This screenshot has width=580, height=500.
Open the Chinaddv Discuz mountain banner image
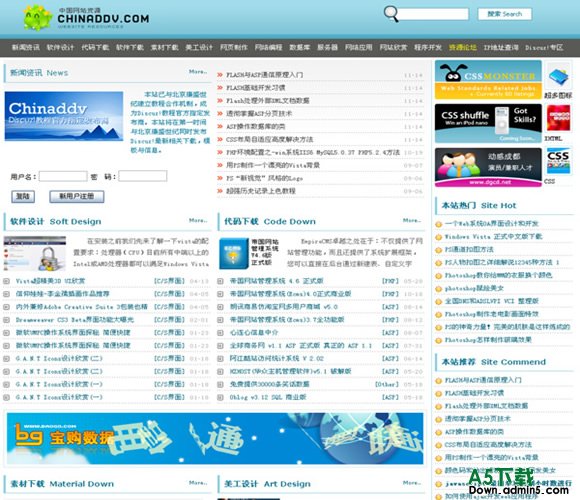(x=64, y=116)
